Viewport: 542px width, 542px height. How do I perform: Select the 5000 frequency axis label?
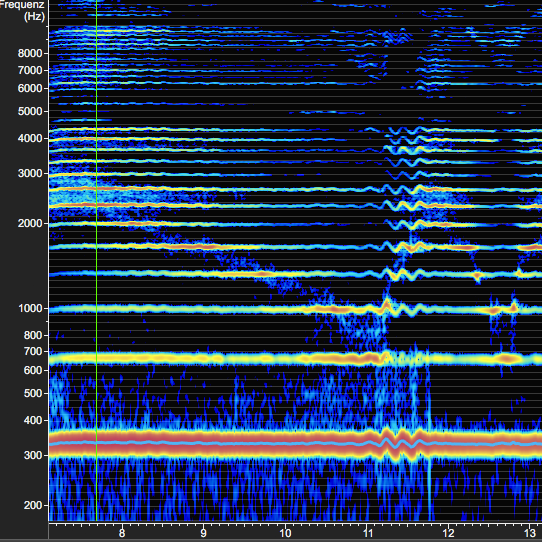click(30, 112)
